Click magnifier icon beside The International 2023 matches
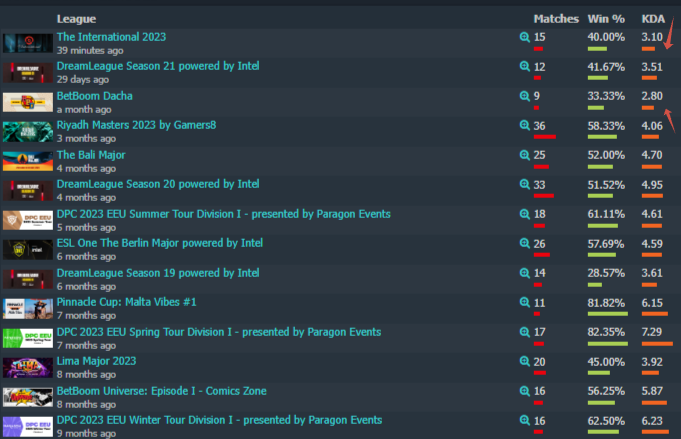Screen dimensions: 681x439 pyautogui.click(x=525, y=37)
